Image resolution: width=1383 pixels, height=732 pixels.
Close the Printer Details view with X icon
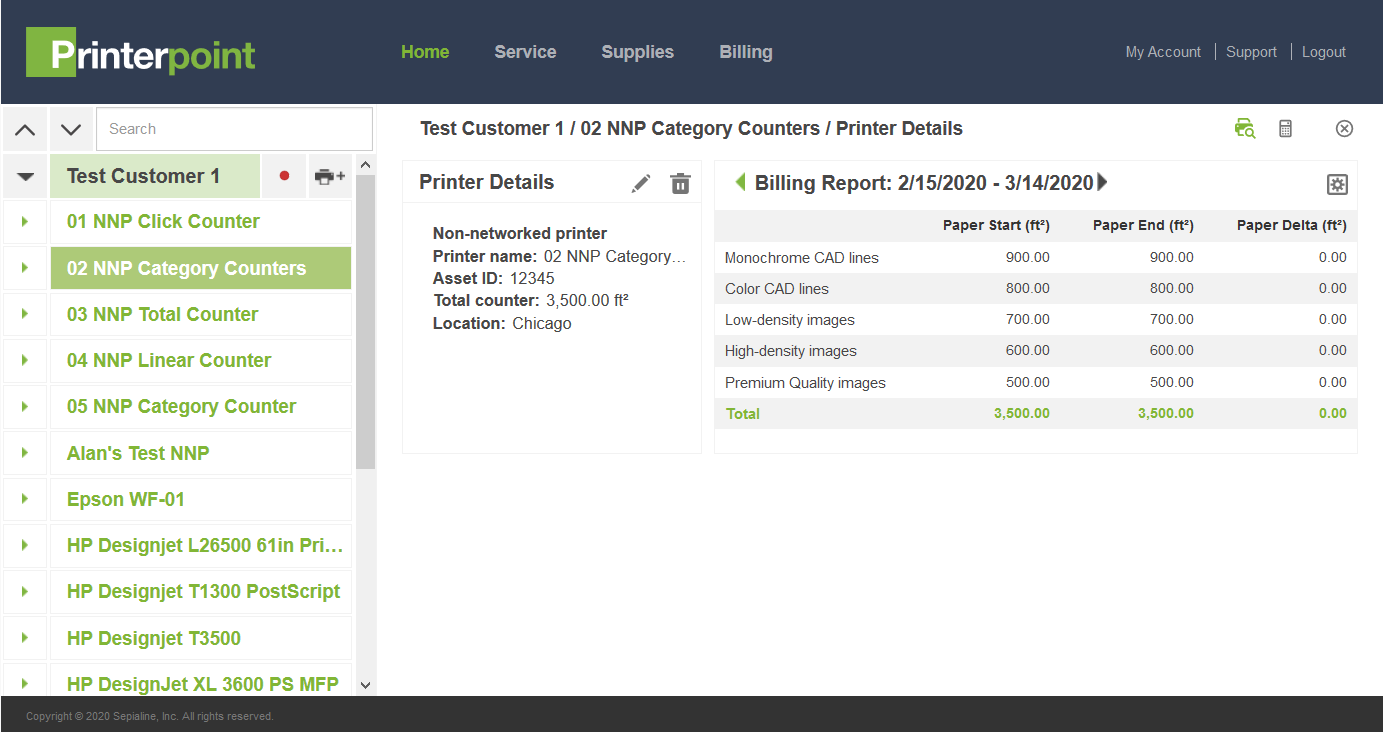click(1344, 128)
